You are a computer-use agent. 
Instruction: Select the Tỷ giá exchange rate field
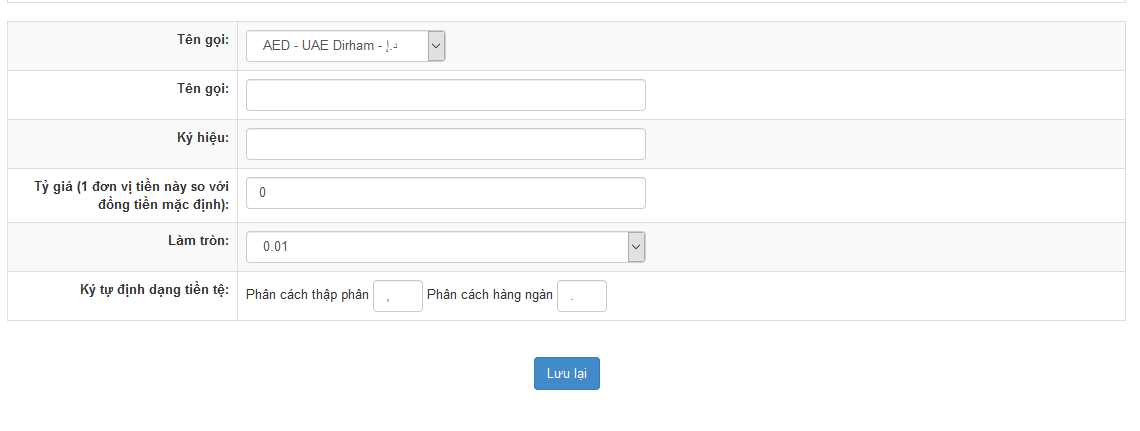tap(445, 193)
